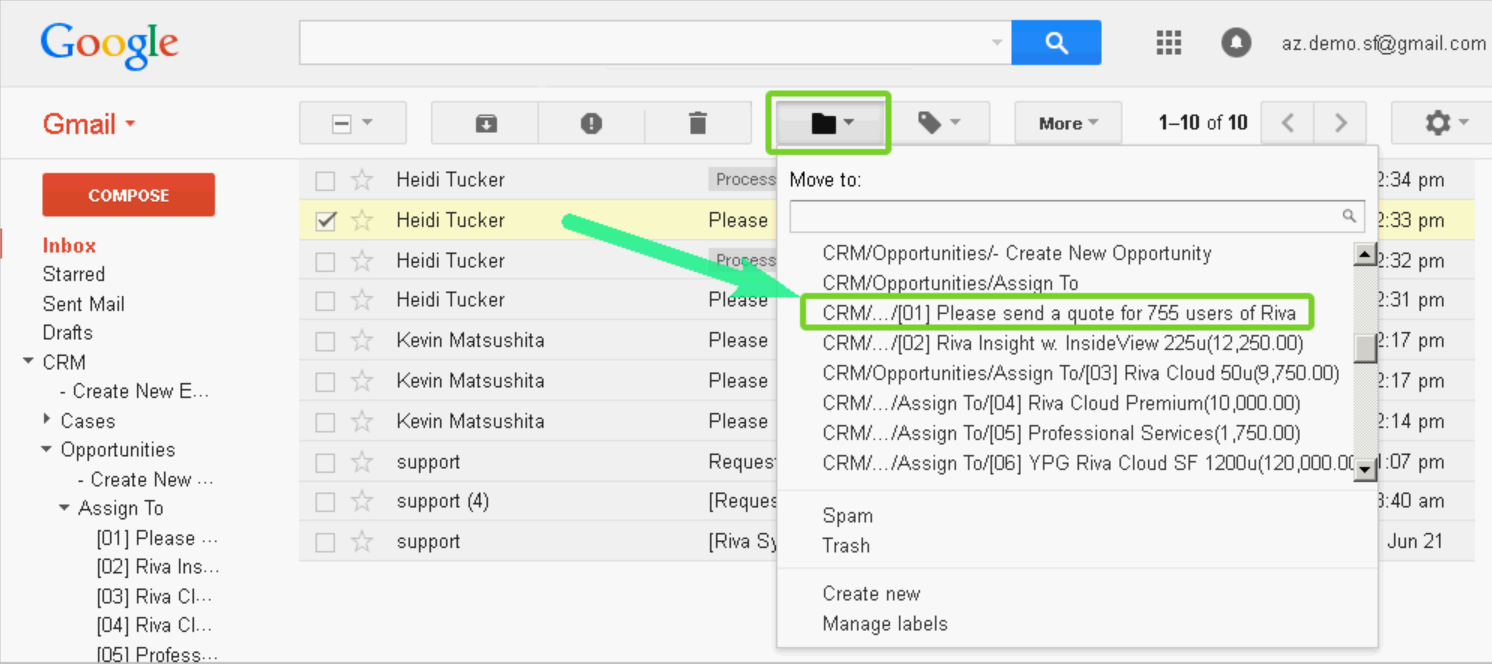Image resolution: width=1492 pixels, height=664 pixels.
Task: Star the checked Heidi Tucker 2:33 pm email
Action: 362,220
